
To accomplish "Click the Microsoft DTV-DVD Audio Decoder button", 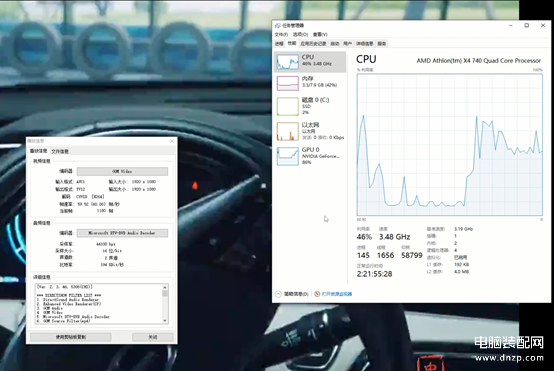I will (x=122, y=233).
